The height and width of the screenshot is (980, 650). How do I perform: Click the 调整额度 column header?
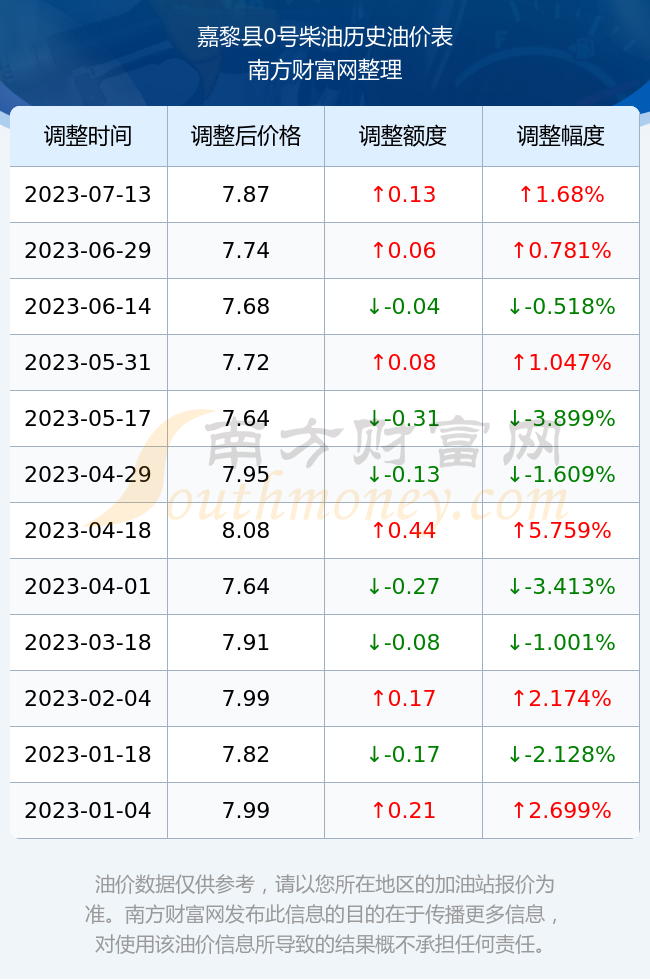point(403,136)
